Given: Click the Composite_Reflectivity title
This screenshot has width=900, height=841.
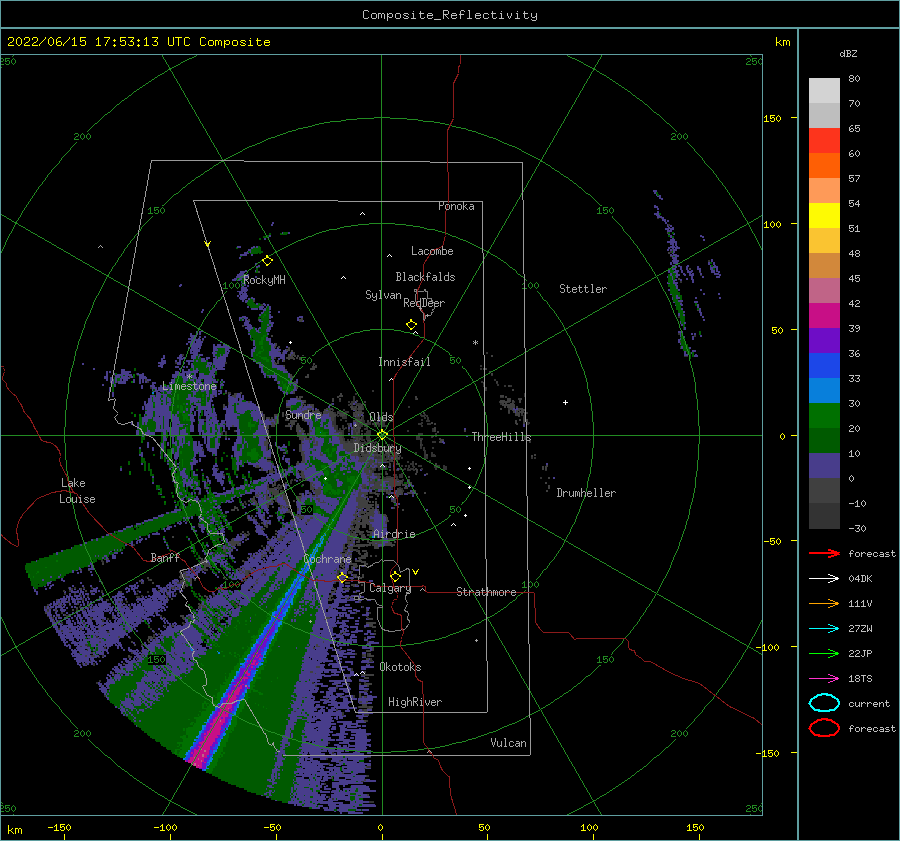Looking at the screenshot, I should pyautogui.click(x=449, y=15).
